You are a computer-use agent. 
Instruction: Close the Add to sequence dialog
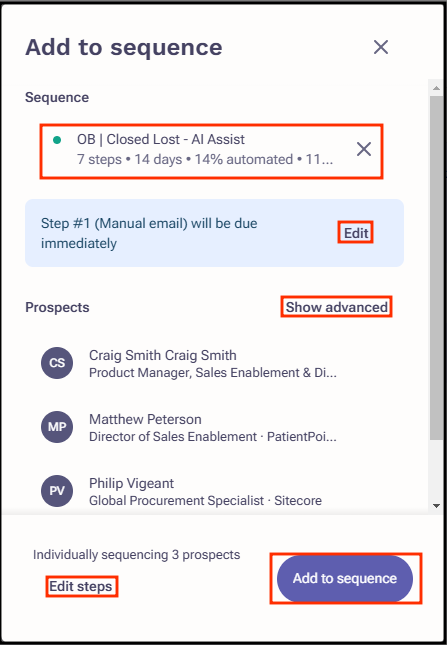pyautogui.click(x=381, y=47)
